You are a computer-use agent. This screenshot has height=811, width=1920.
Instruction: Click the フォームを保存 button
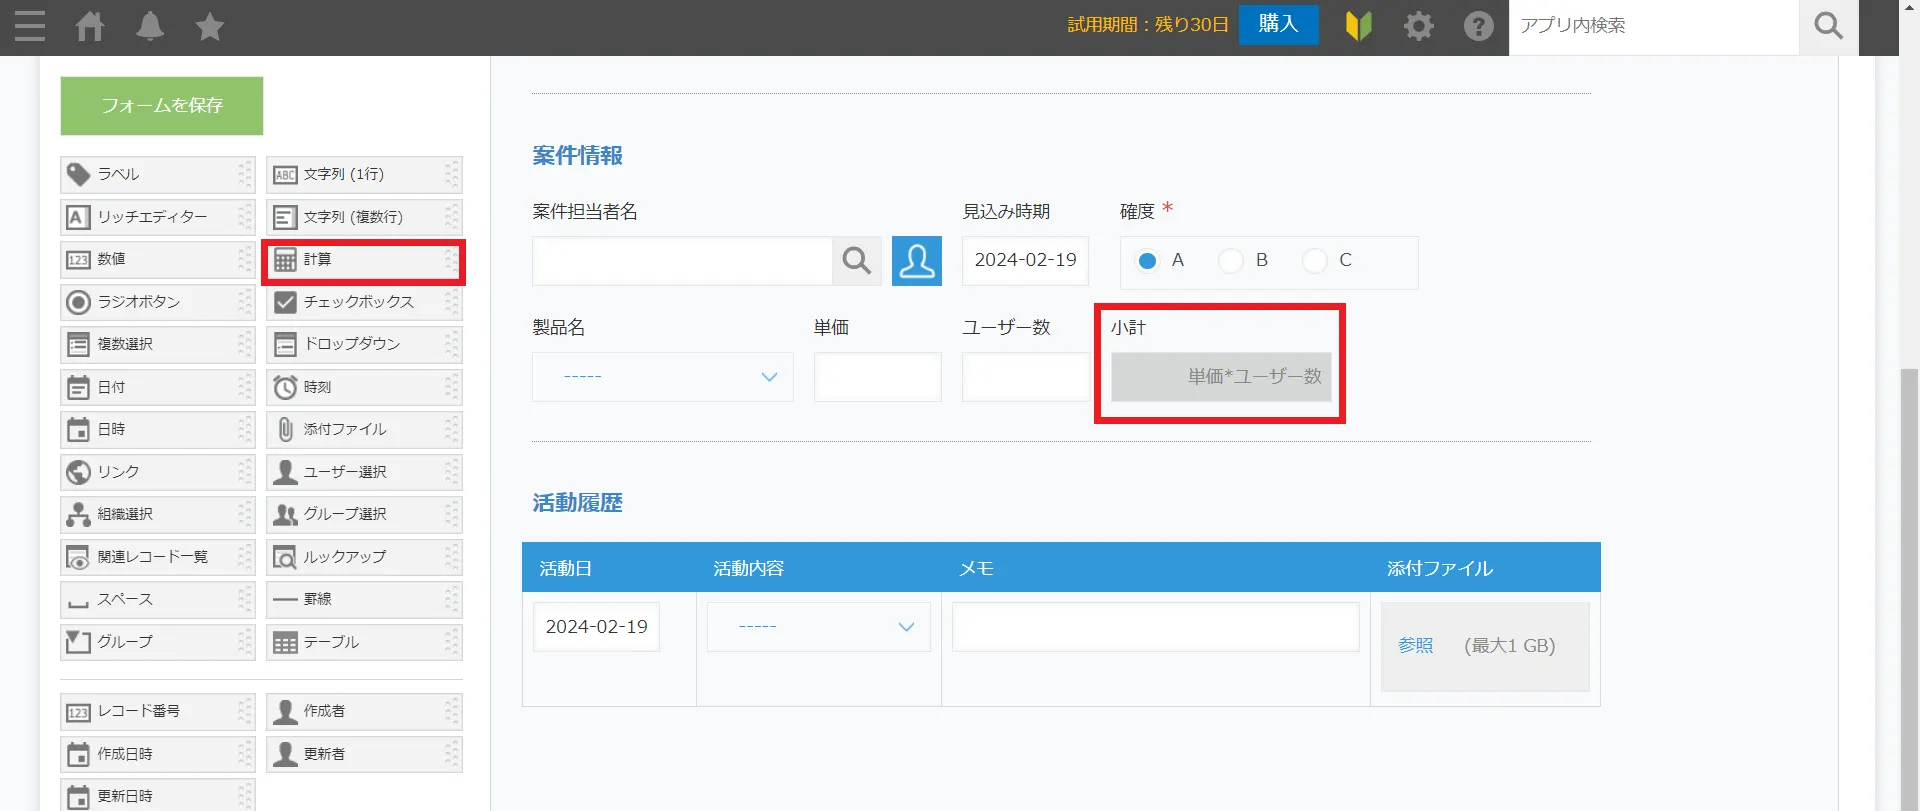tap(162, 106)
